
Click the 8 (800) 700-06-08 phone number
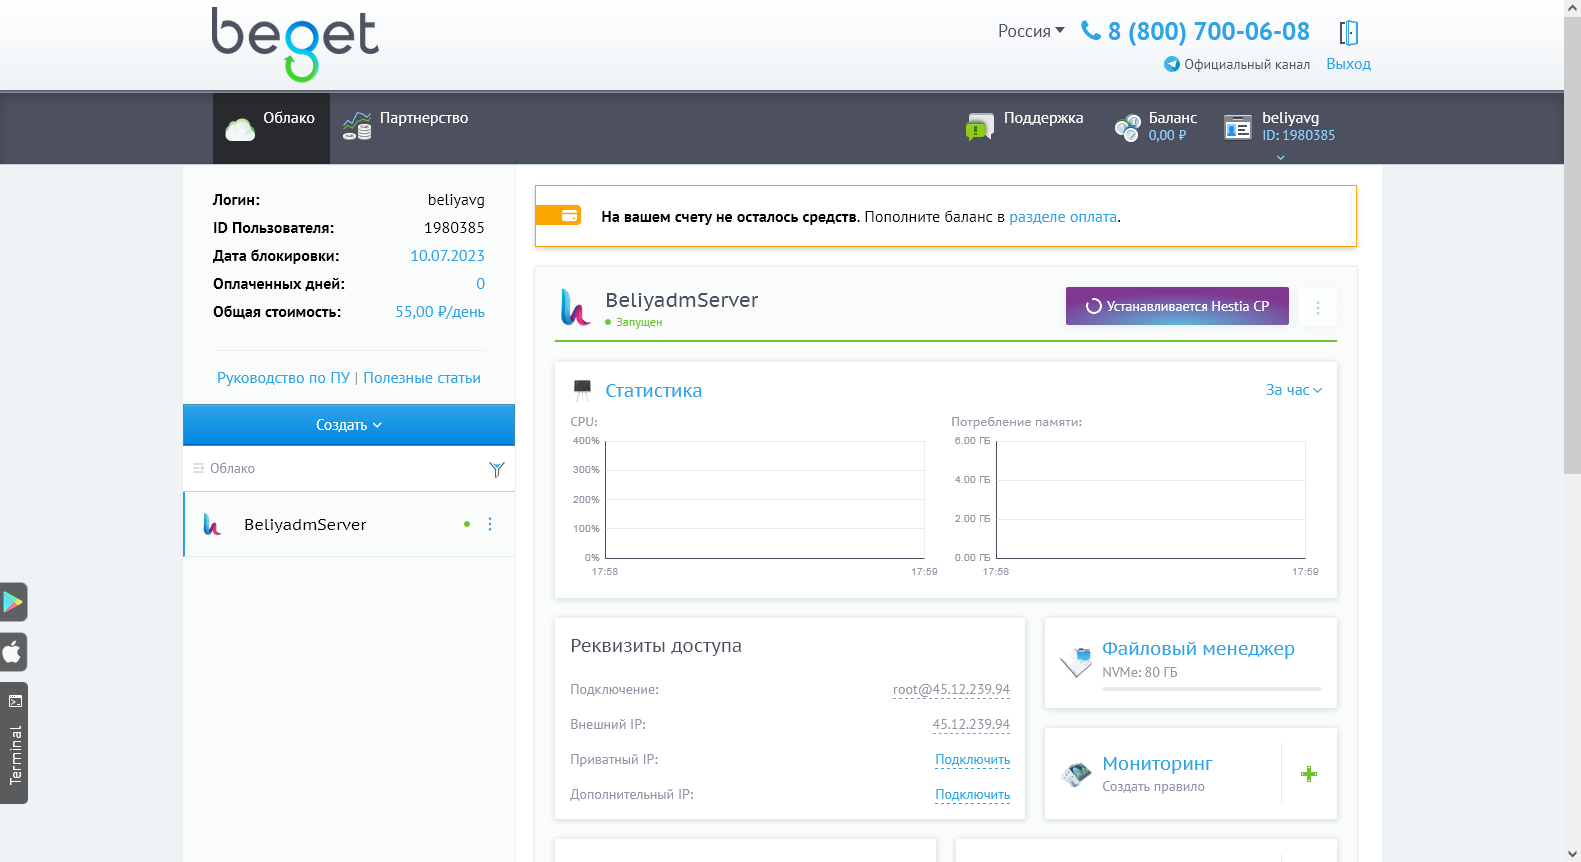coord(1208,32)
